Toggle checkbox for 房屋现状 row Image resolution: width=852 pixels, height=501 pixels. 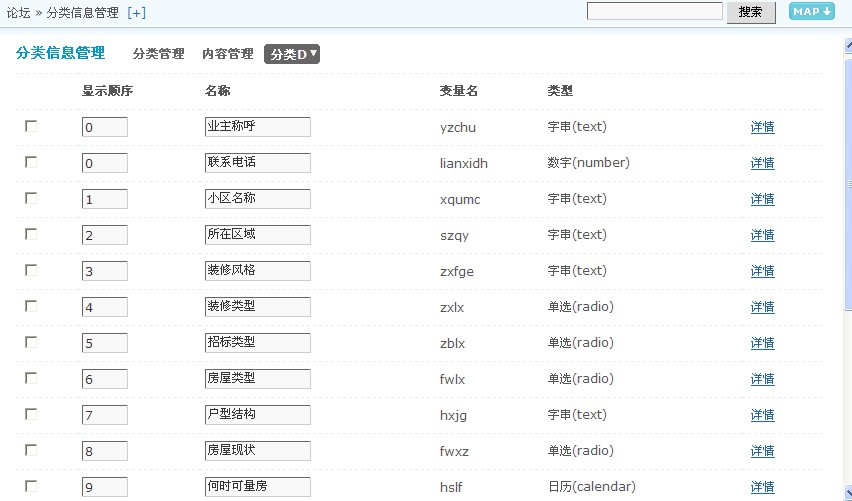point(31,450)
